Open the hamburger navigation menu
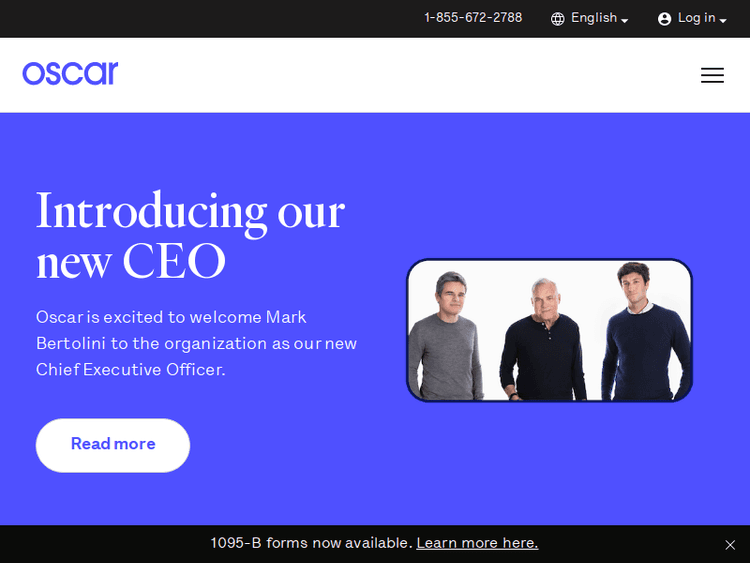Viewport: 750px width, 563px height. [712, 75]
